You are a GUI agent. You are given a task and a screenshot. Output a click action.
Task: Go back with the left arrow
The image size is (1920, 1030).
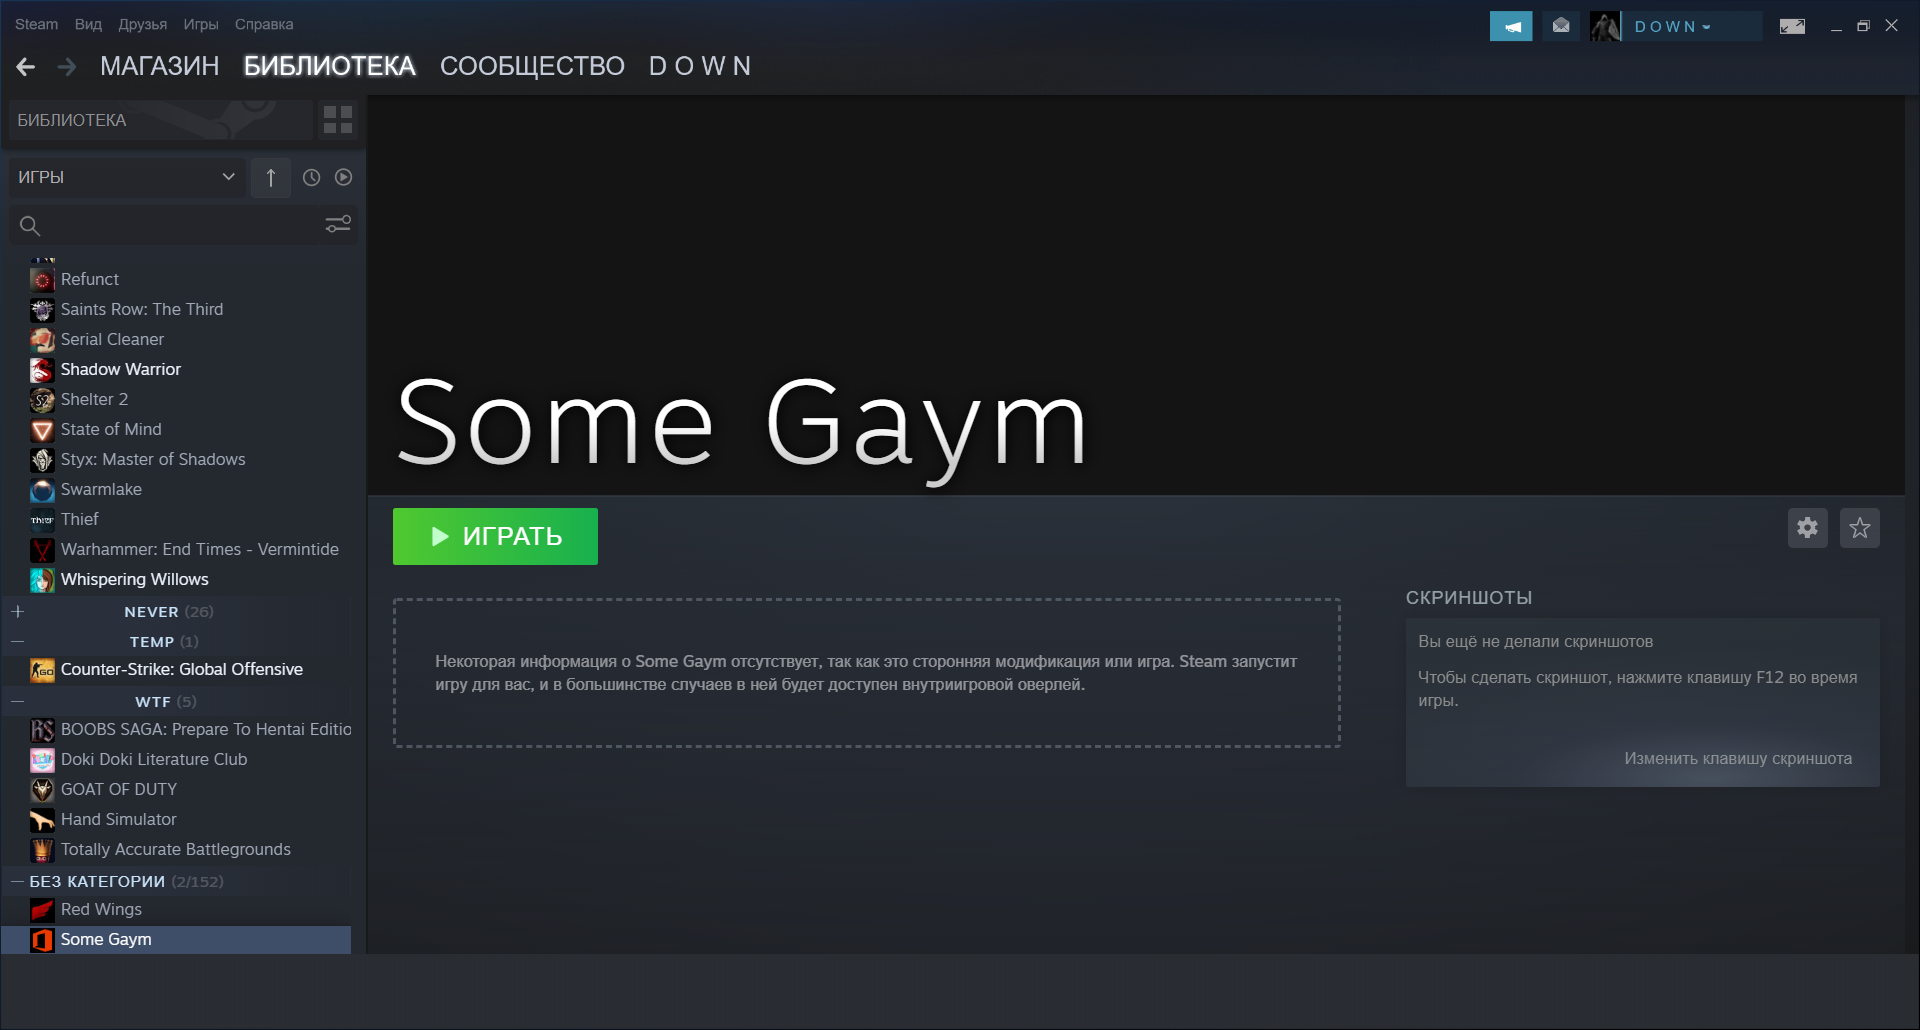pos(26,67)
